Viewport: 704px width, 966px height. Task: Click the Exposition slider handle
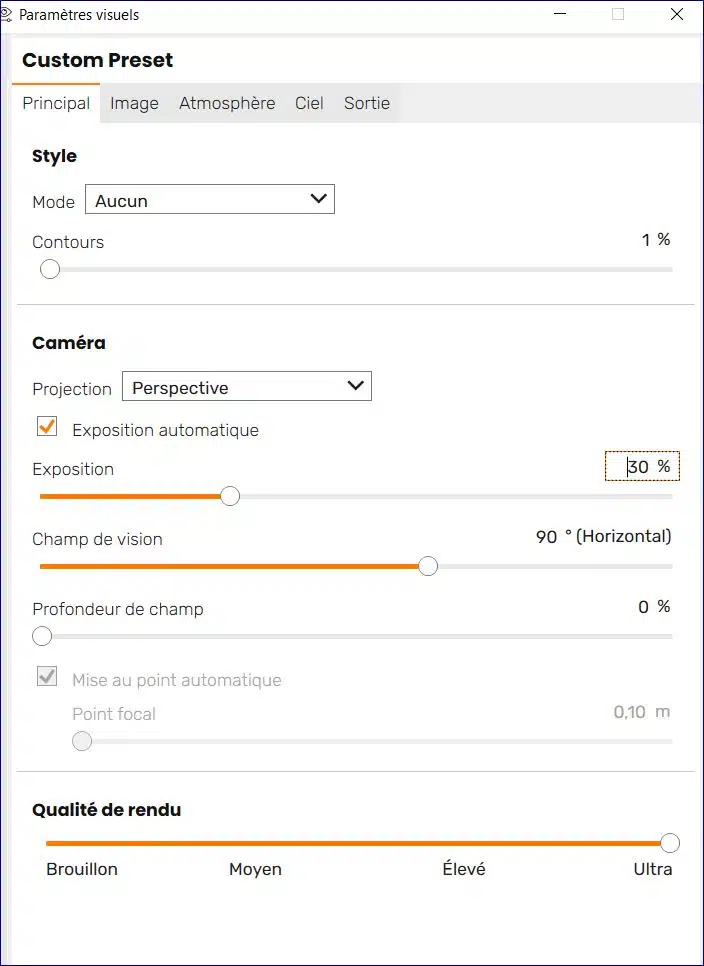tap(230, 497)
